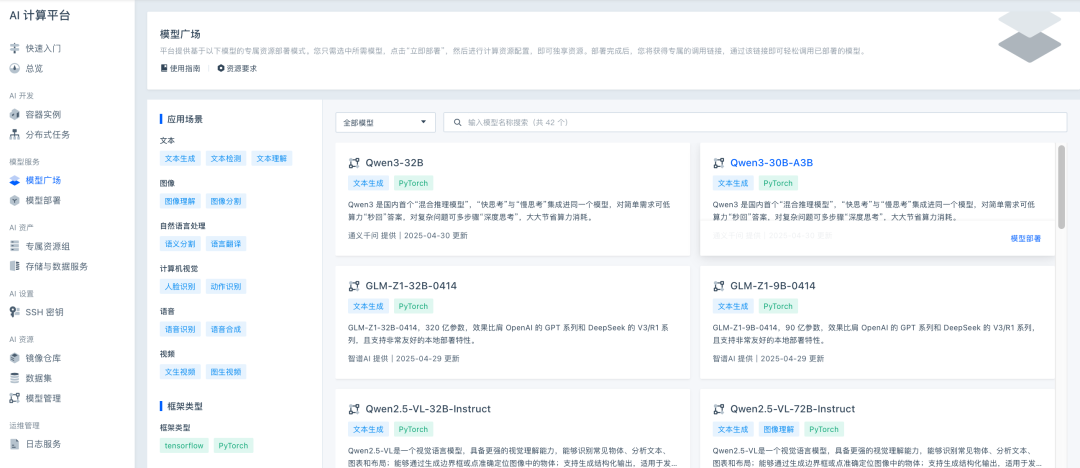This screenshot has height=468, width=1080.
Task: Click 图像理解 tag on Qwen2.5-VL-72B-Instruct card
Action: (x=778, y=429)
